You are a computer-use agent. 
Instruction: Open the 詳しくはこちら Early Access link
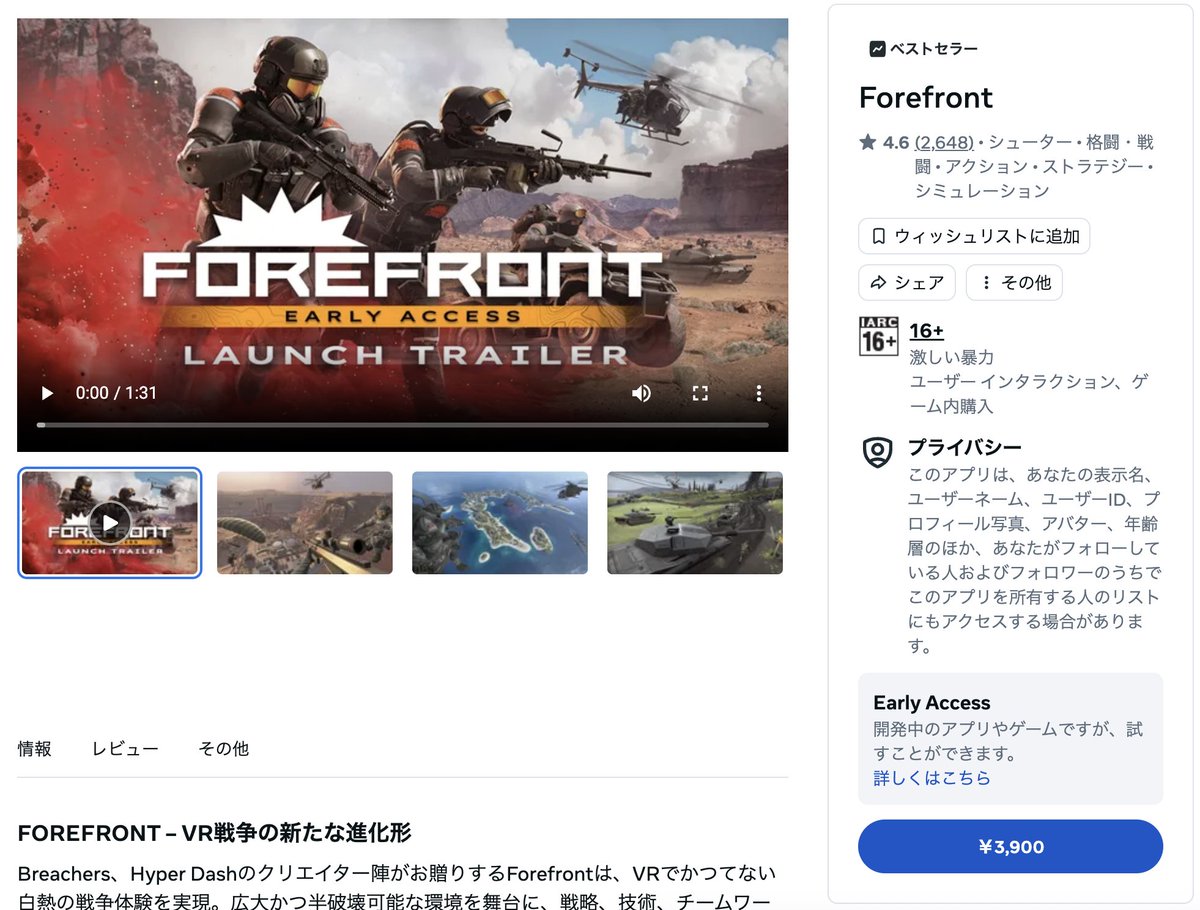(x=932, y=778)
